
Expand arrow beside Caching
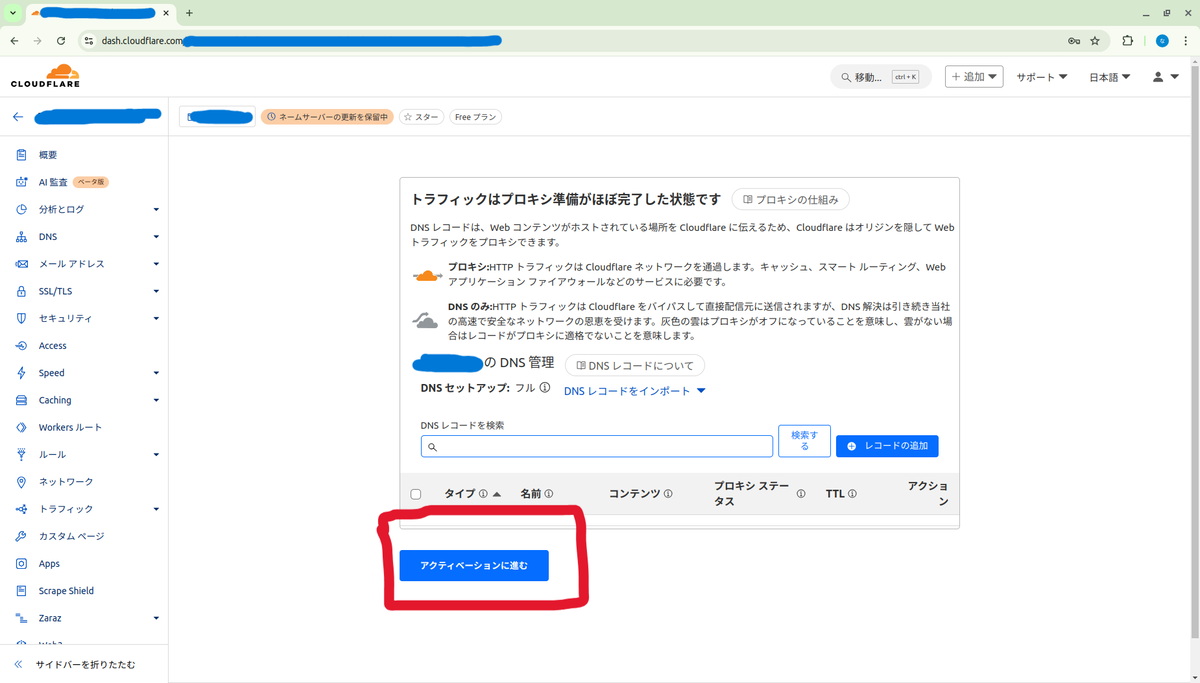point(156,401)
